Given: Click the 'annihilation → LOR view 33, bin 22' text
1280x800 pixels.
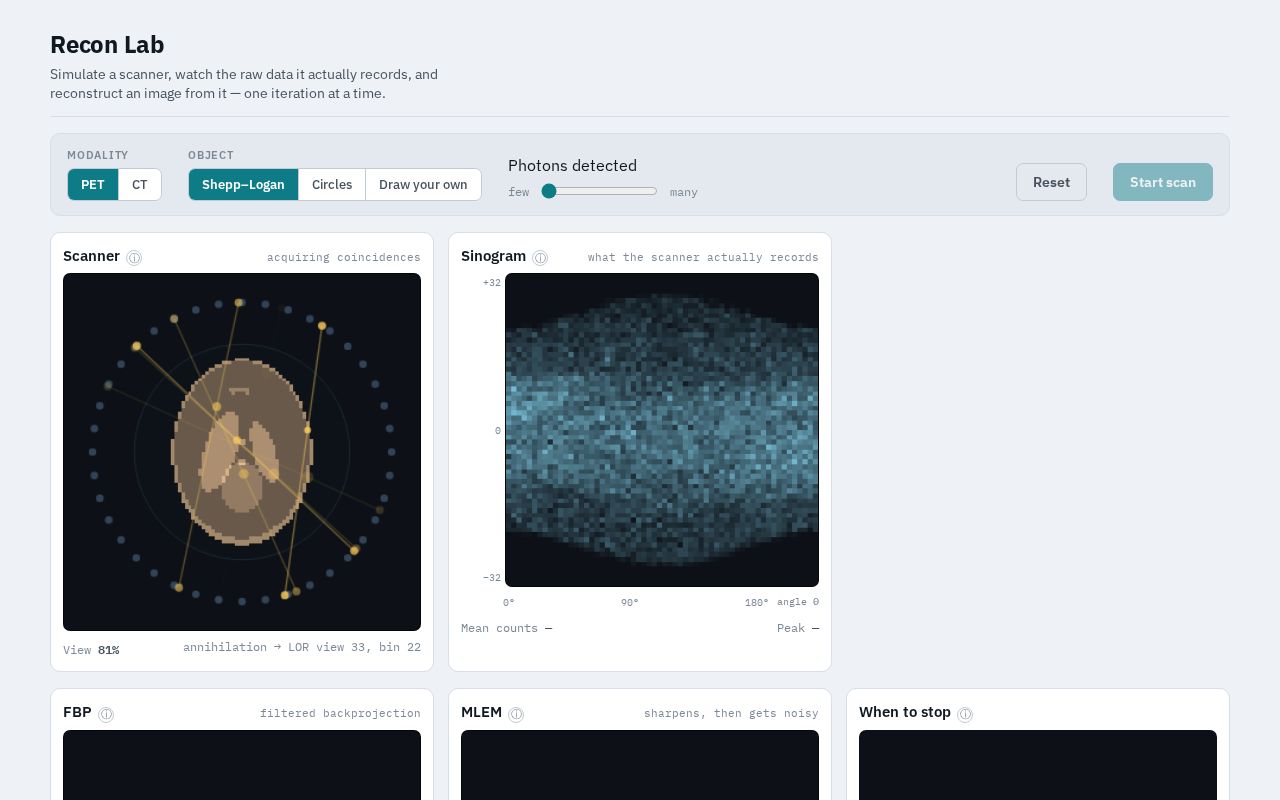Looking at the screenshot, I should 302,647.
